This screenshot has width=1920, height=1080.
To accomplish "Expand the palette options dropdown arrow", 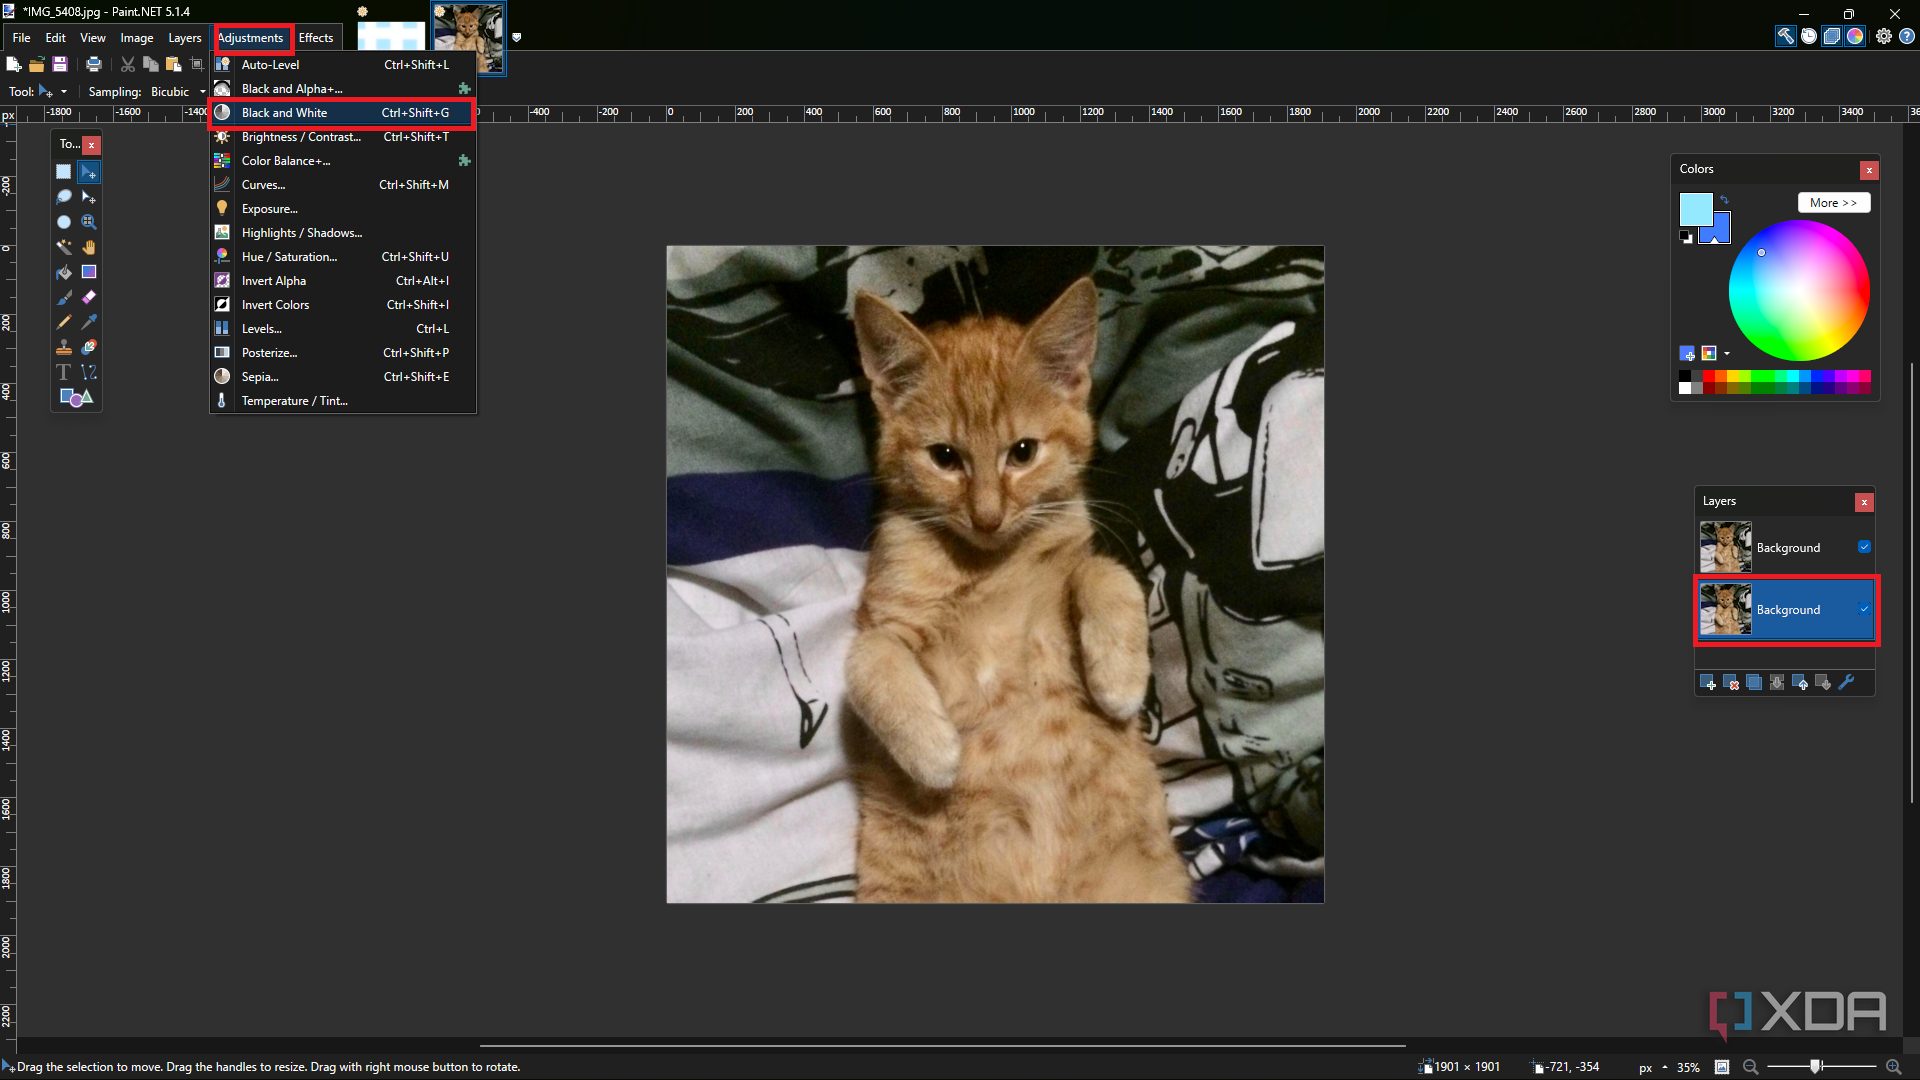I will coord(1727,353).
